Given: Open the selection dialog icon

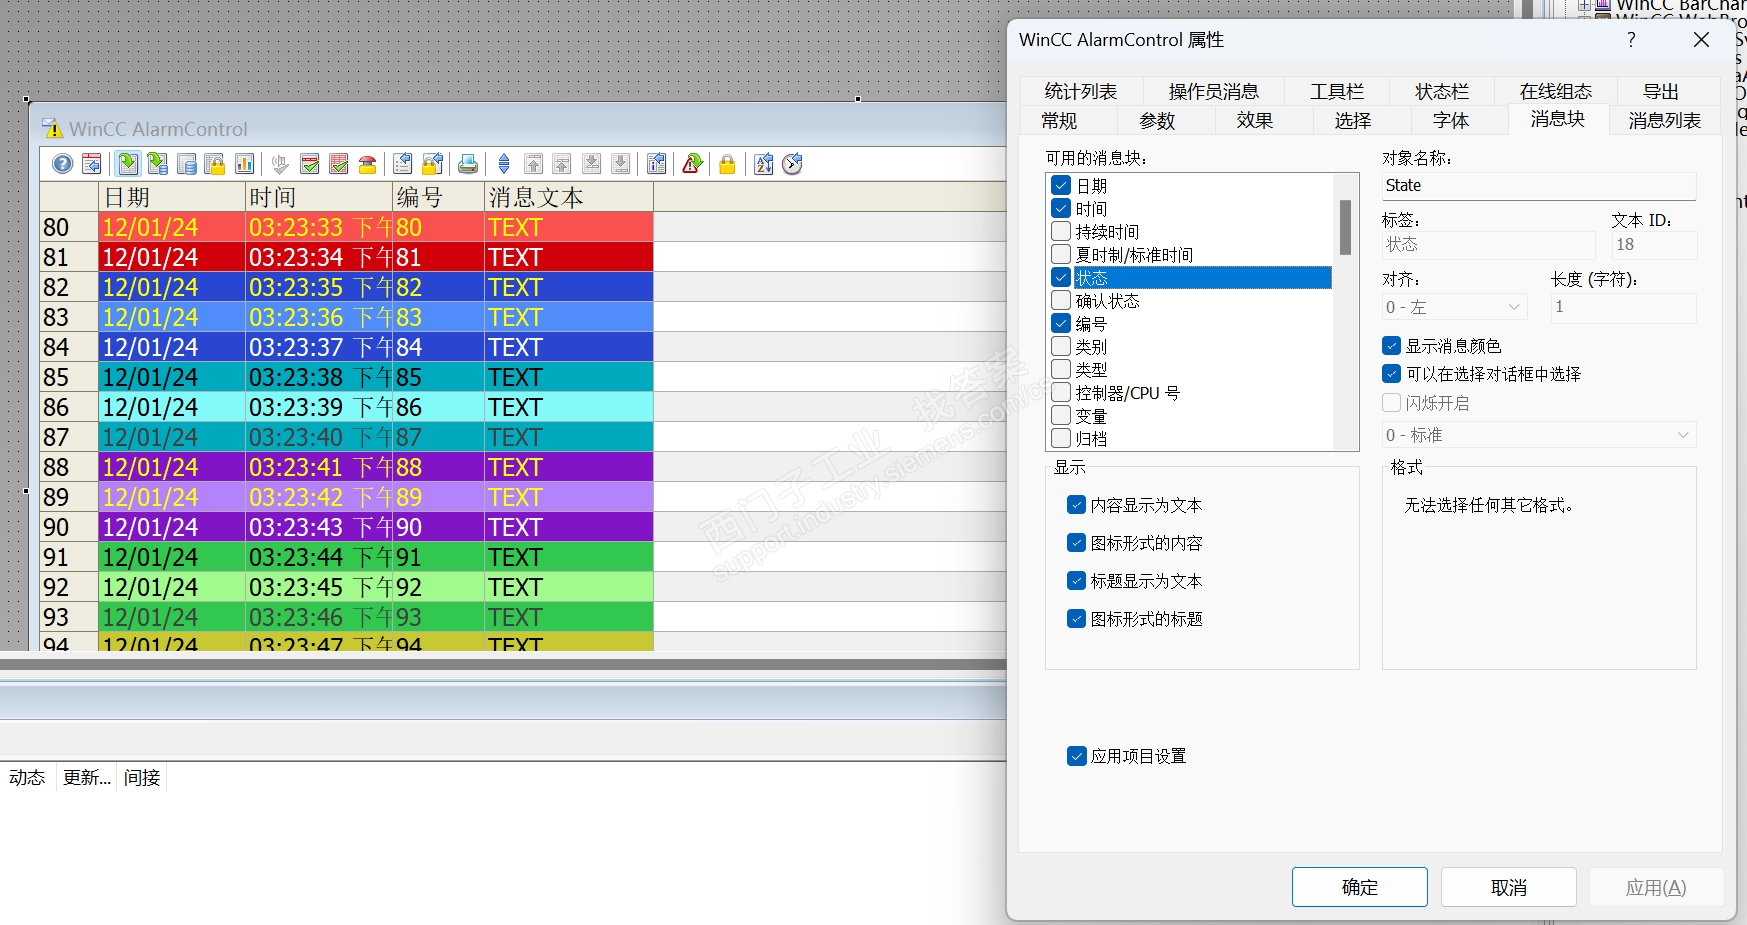Looking at the screenshot, I should click(403, 164).
